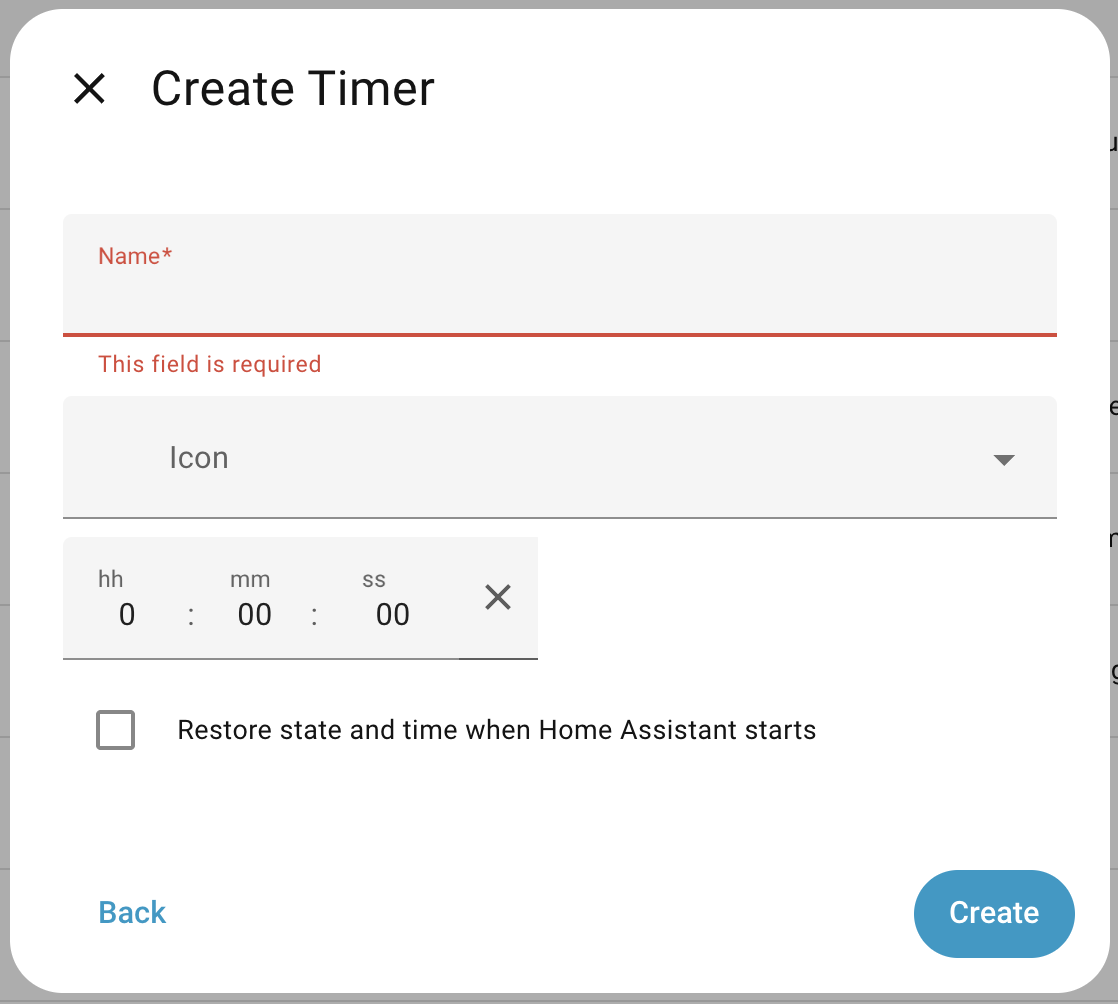
Task: Select the hours value field
Action: (x=126, y=614)
